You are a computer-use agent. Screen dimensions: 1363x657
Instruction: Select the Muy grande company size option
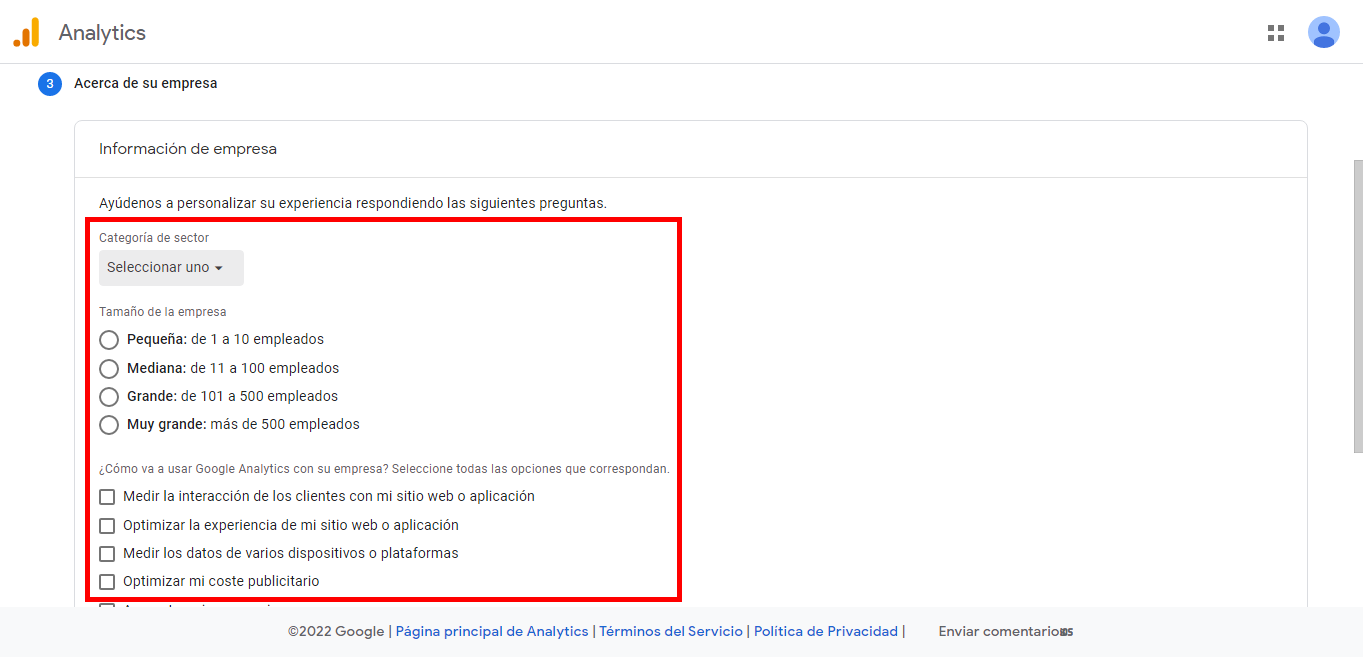tap(109, 425)
